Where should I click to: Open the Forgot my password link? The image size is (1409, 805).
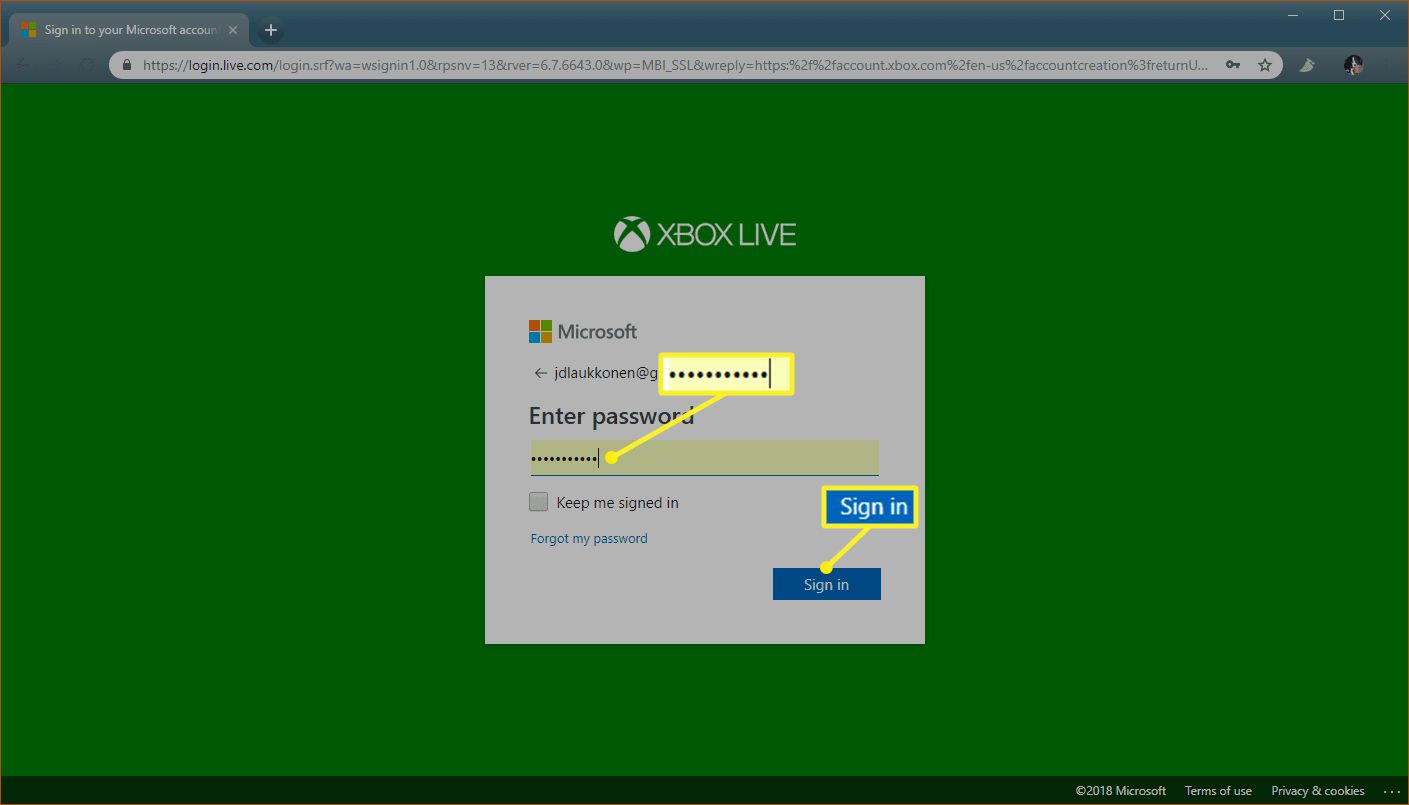tap(589, 538)
